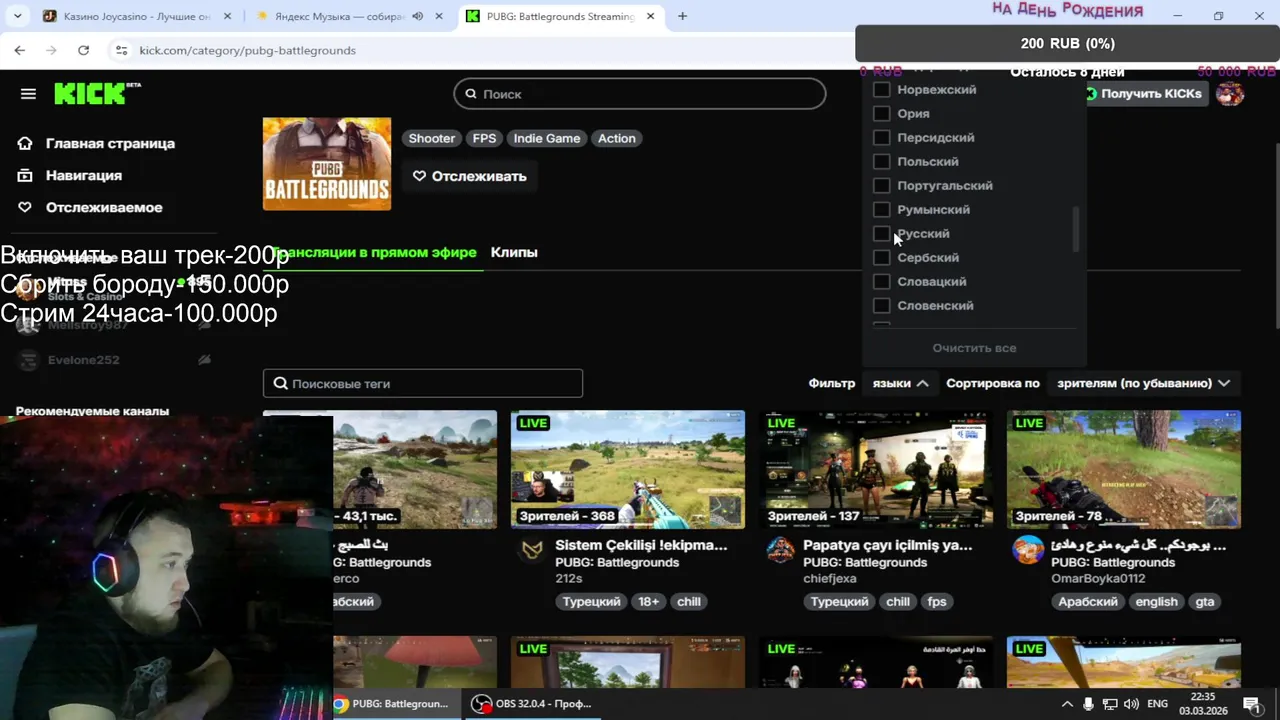Check the Персидский language checkbox
This screenshot has width=1280, height=720.
tap(881, 138)
